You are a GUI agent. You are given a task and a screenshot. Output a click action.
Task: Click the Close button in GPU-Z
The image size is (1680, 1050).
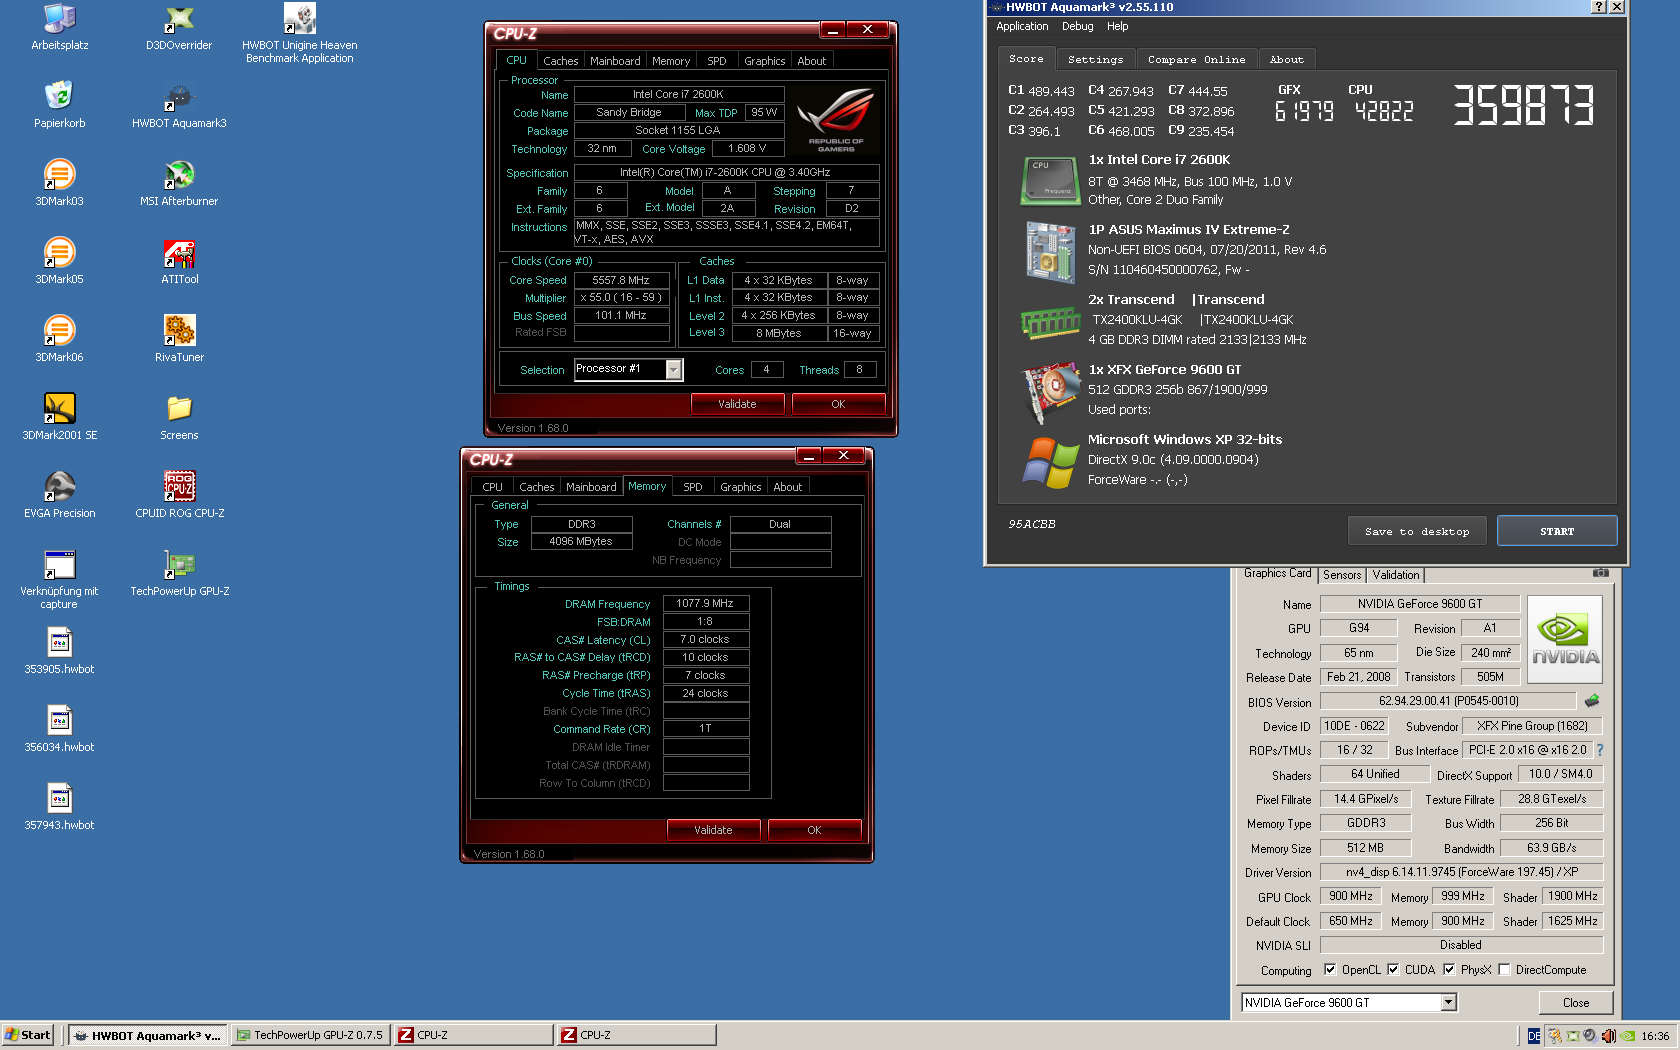click(x=1576, y=1002)
